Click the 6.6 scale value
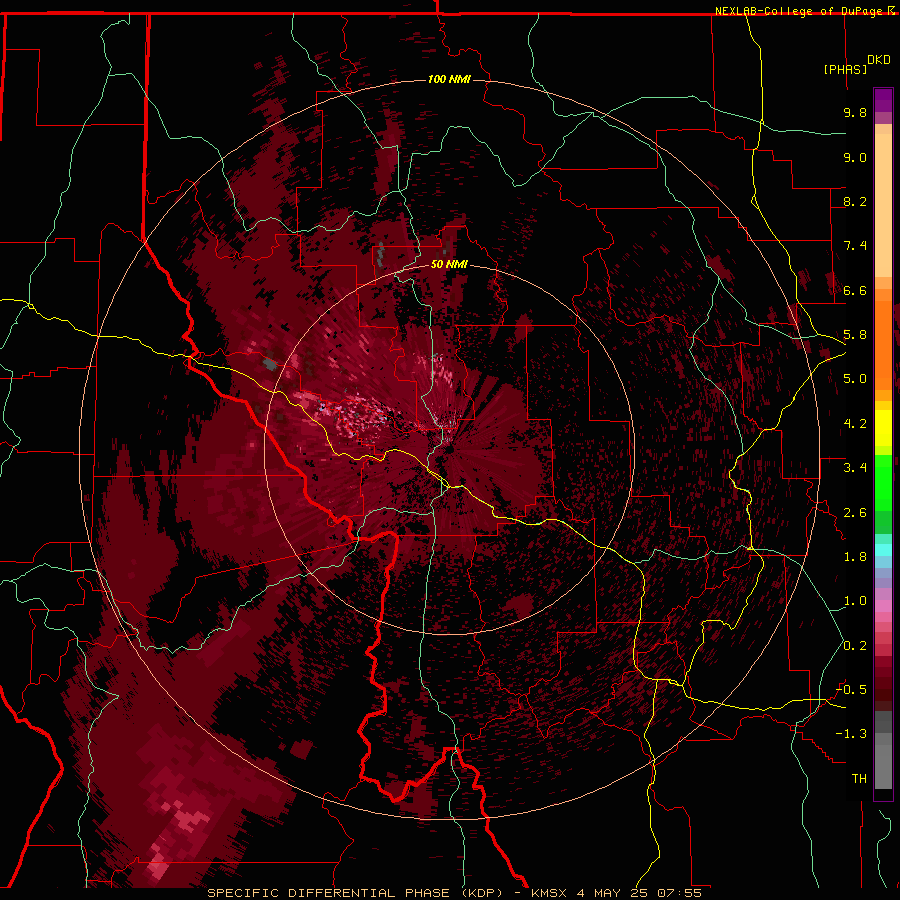Screen dimensions: 900x900 [x=855, y=290]
